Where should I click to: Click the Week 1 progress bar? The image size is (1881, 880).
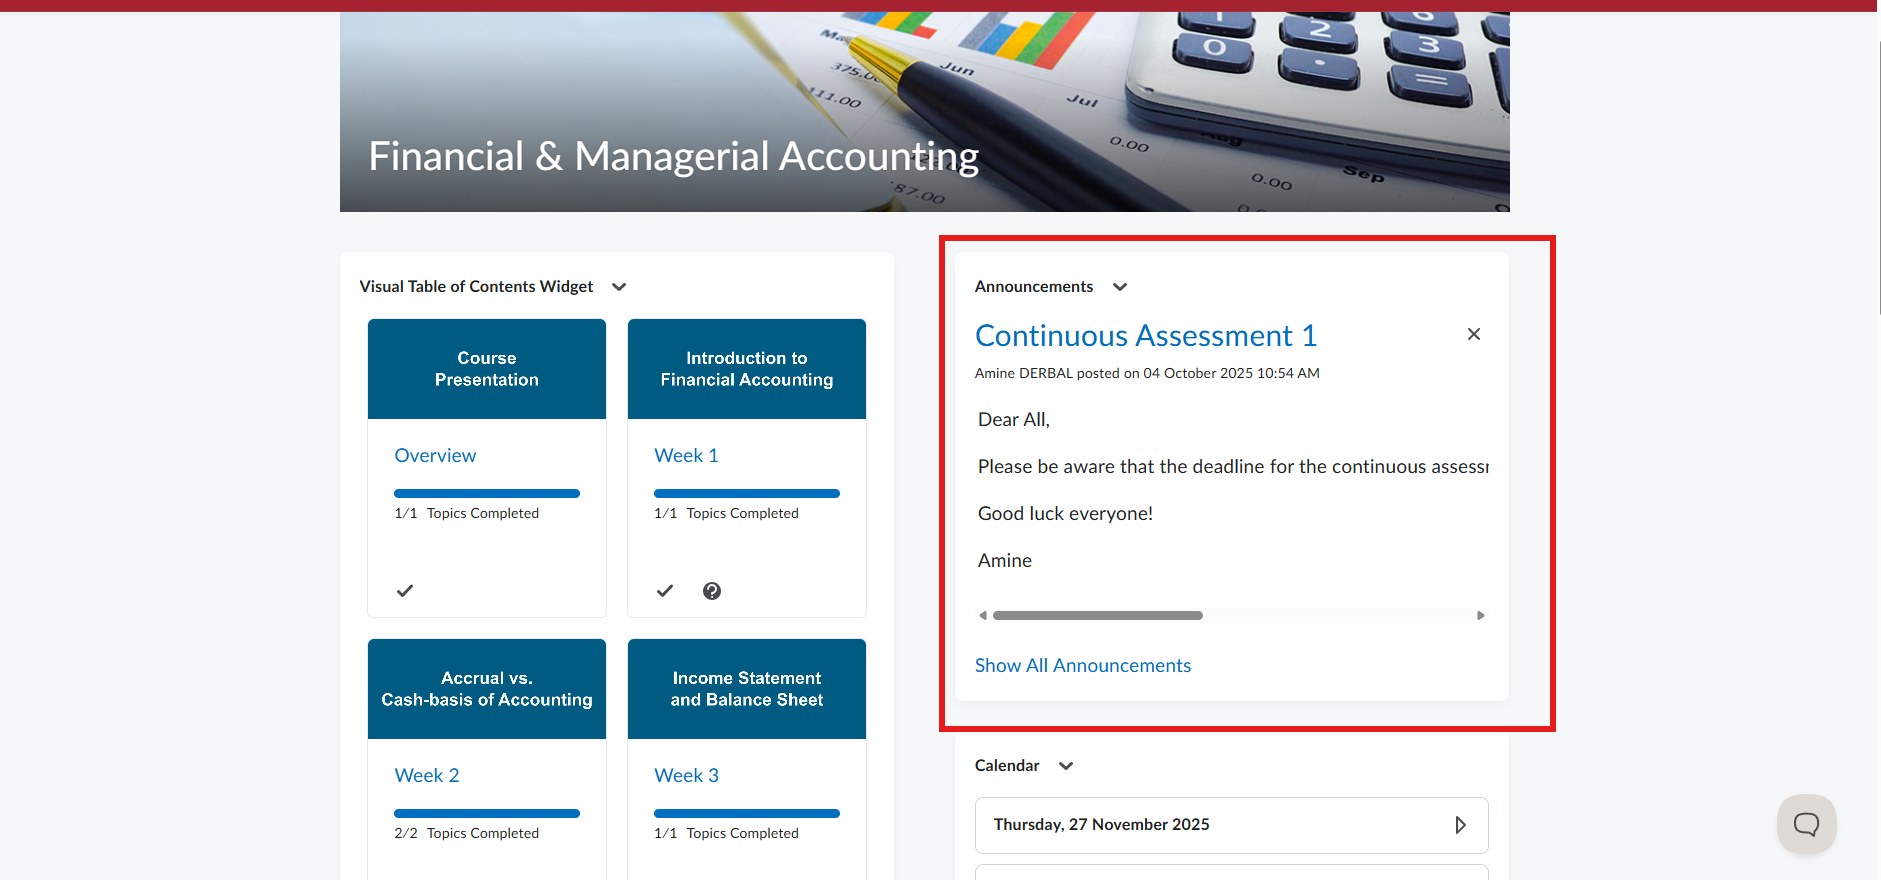point(747,493)
